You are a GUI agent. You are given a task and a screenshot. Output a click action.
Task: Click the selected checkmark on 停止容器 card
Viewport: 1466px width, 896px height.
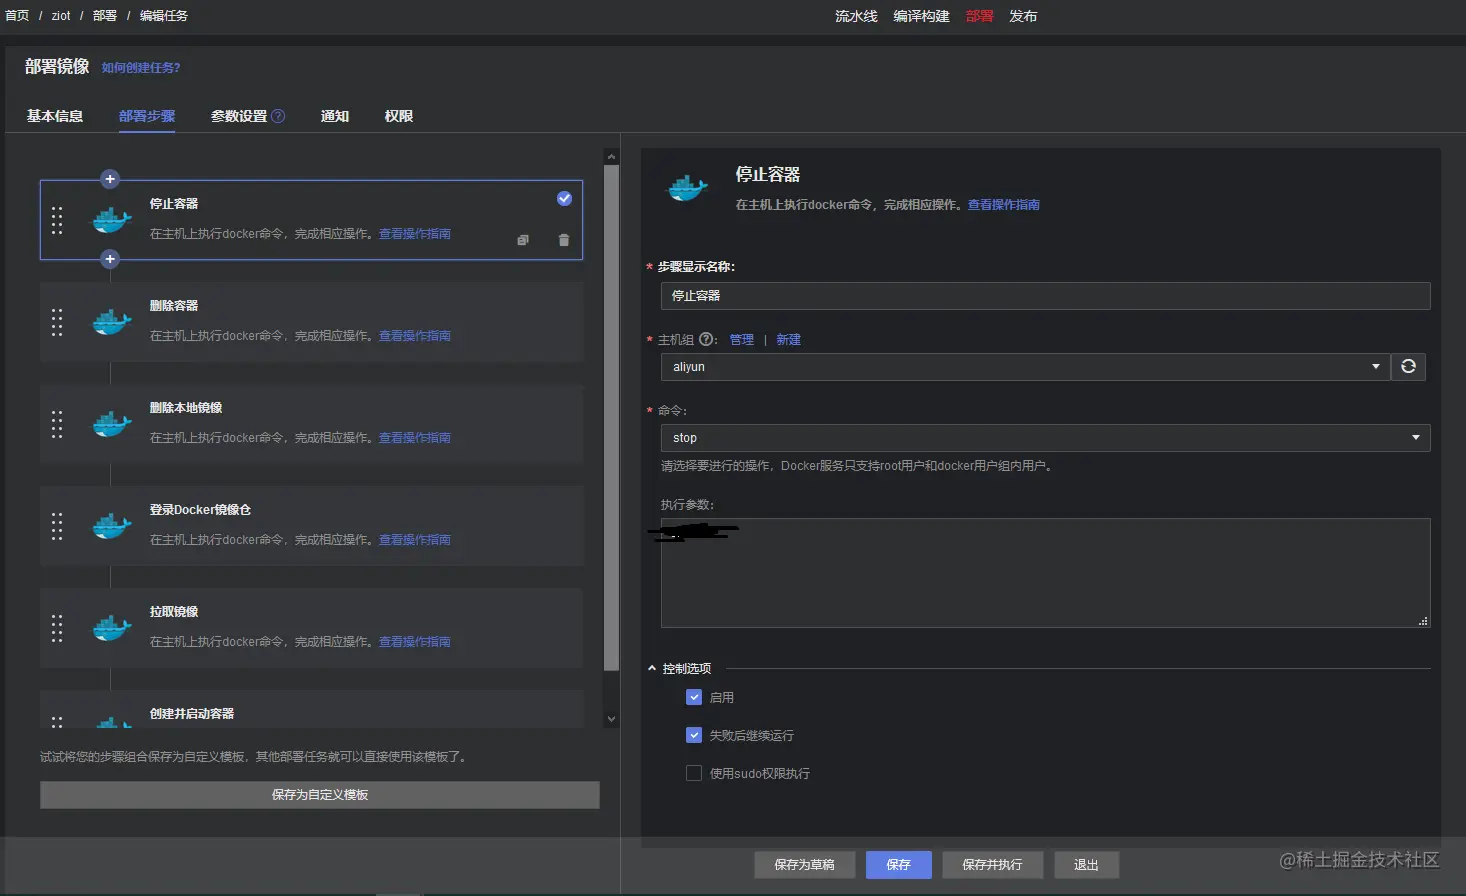[564, 198]
